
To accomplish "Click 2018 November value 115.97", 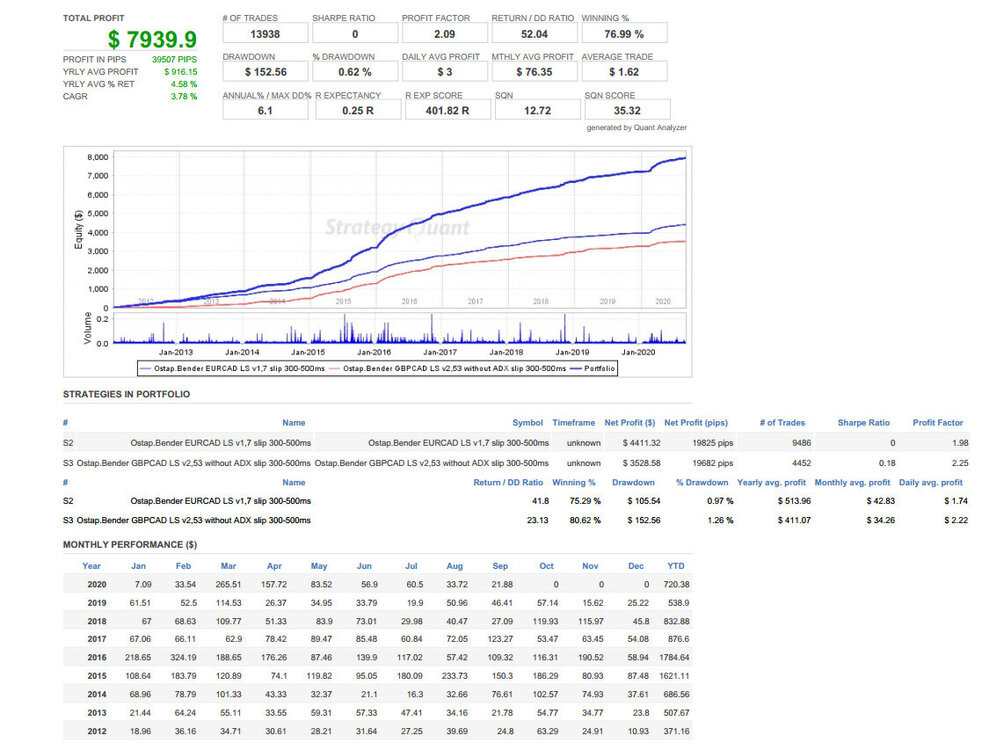I will (591, 622).
